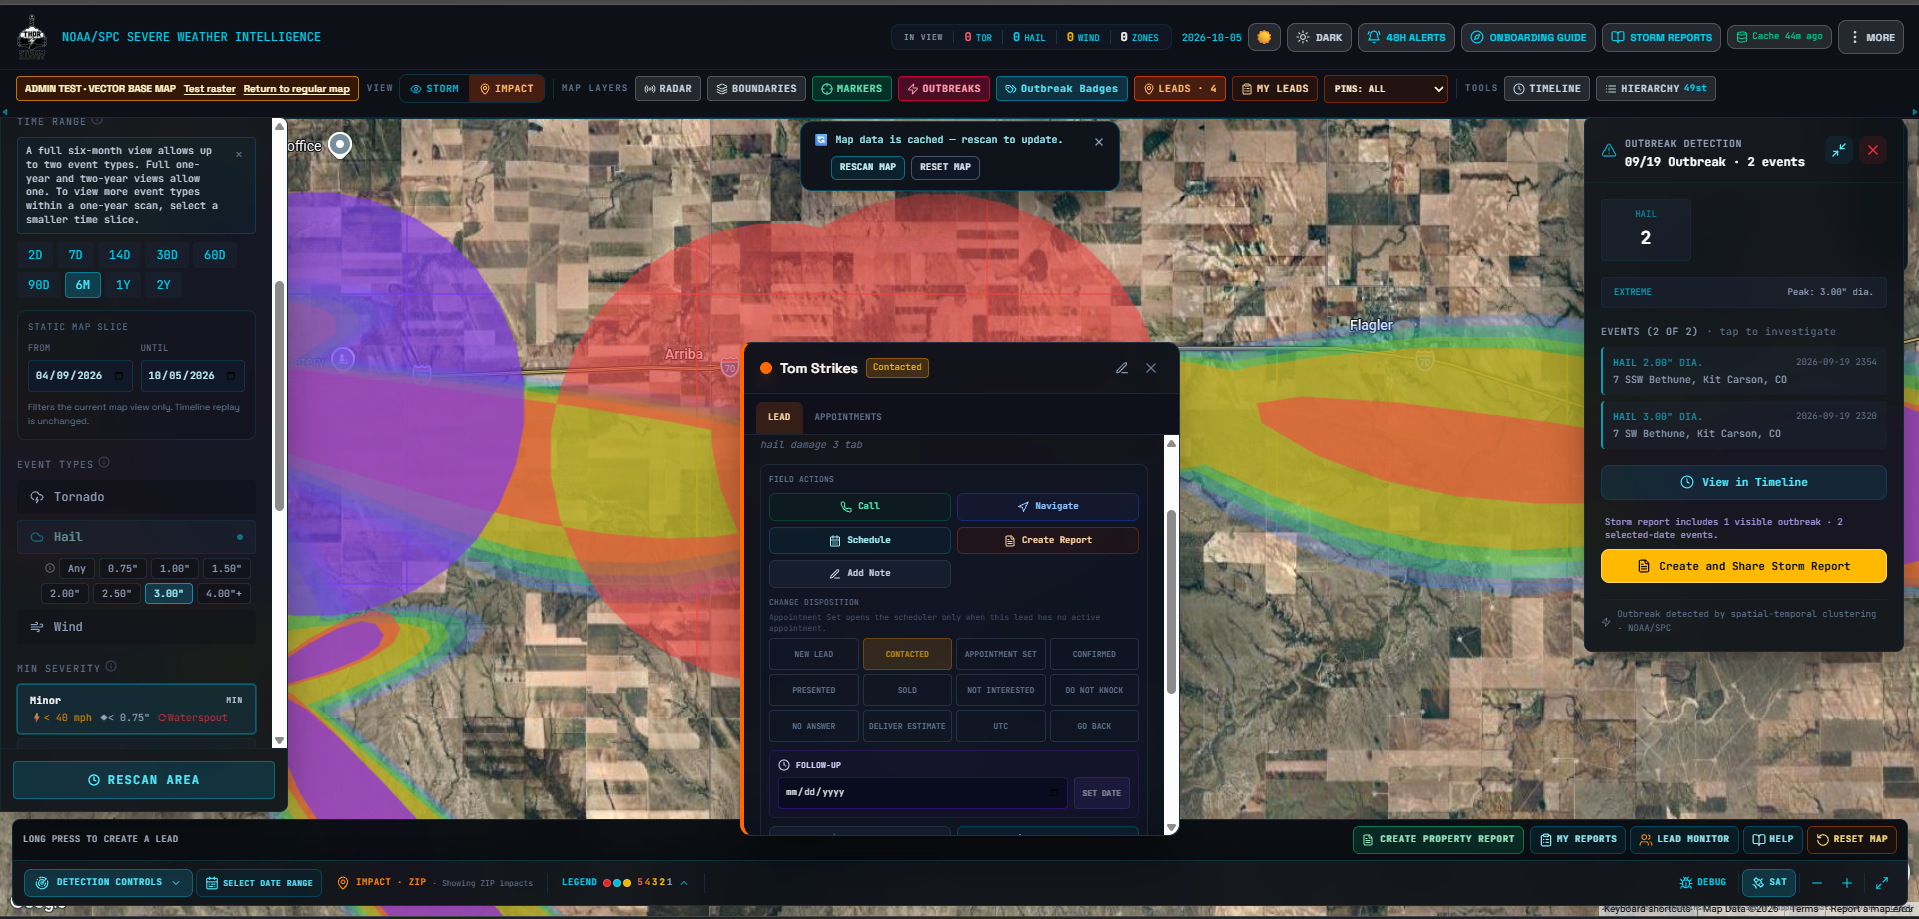Image resolution: width=1919 pixels, height=919 pixels.
Task: Select the 3.00" hail size filter
Action: 168,594
